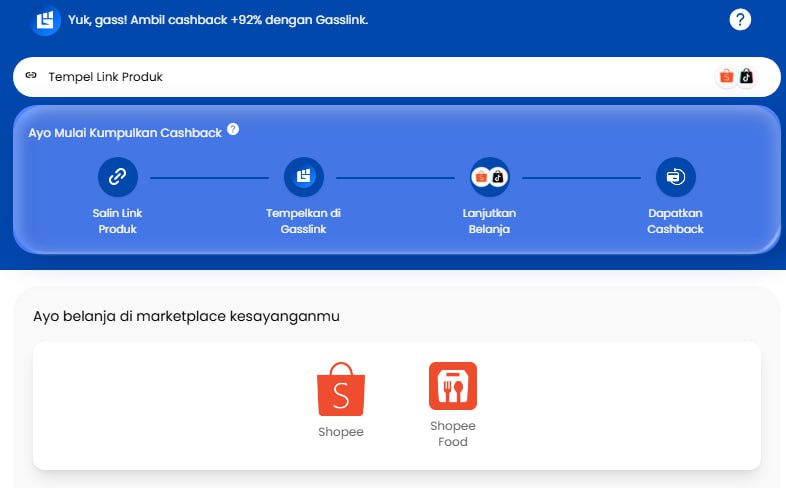Image resolution: width=786 pixels, height=488 pixels.
Task: Click the Dapatkan Cashback step label
Action: (x=675, y=221)
